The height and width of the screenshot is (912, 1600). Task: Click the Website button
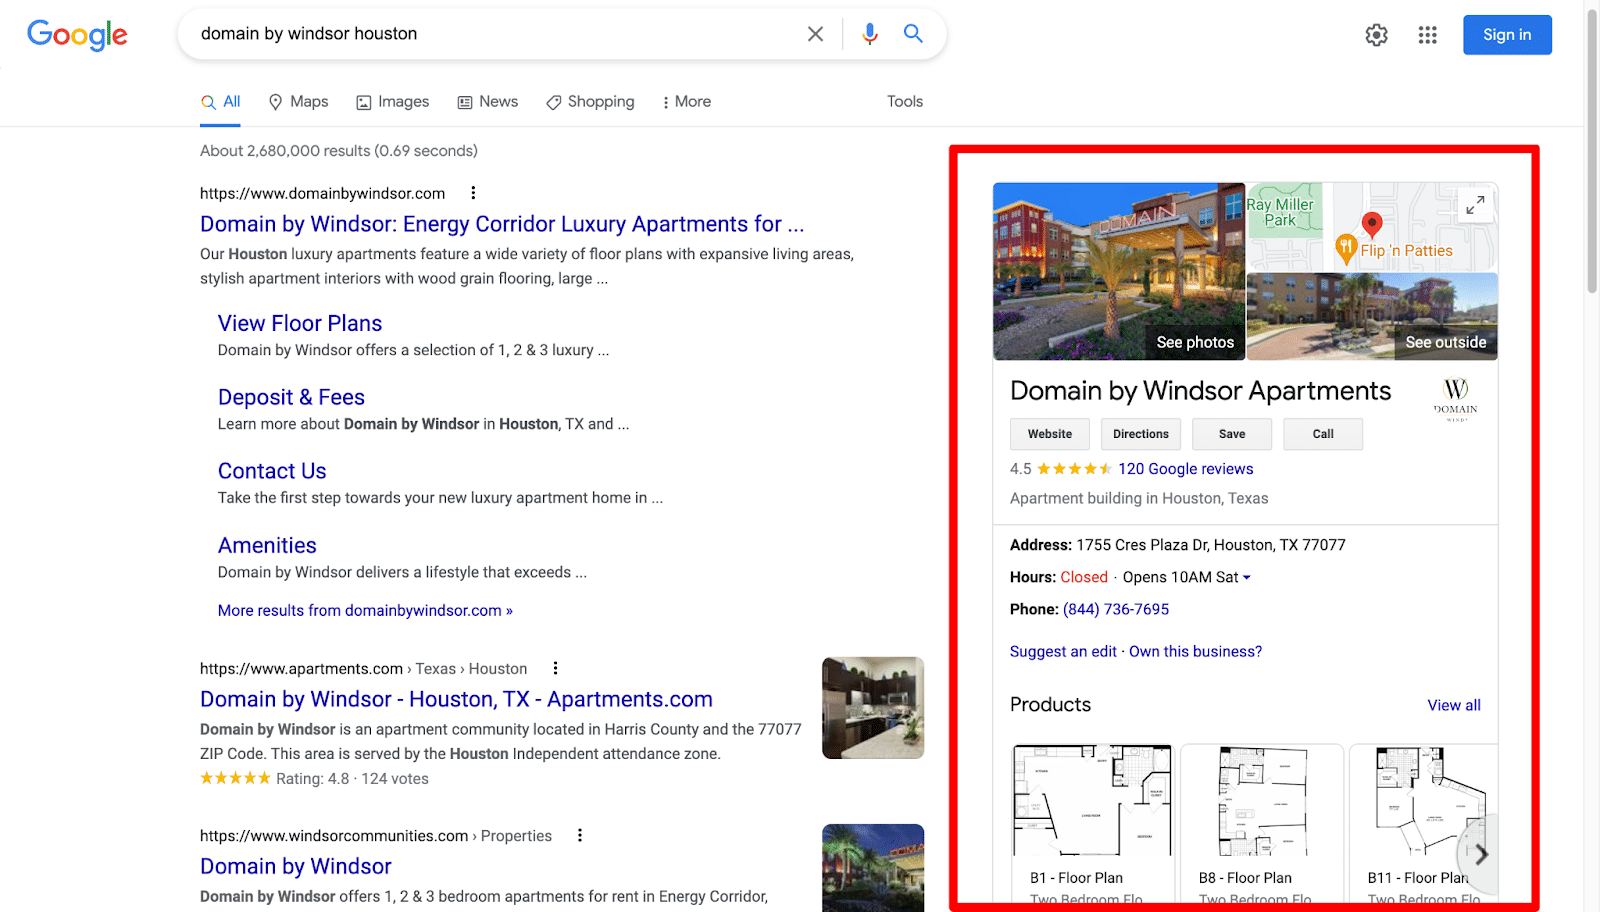1050,434
